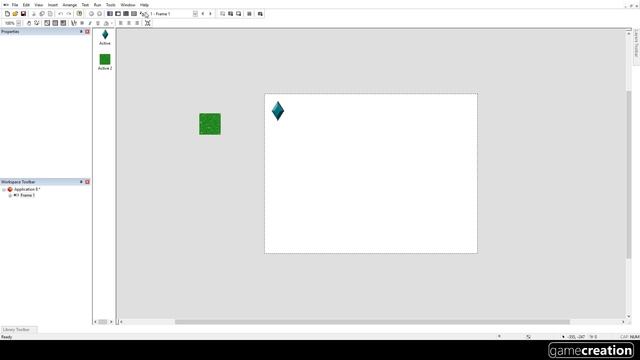
Task: Open the Window menu
Action: [x=128, y=5]
